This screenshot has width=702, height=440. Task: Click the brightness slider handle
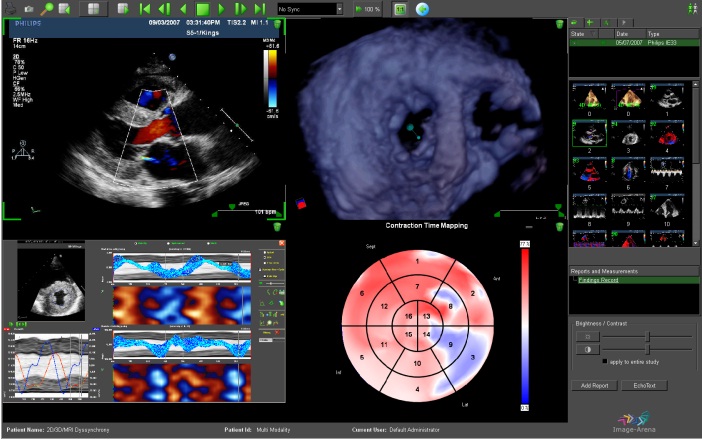tap(647, 336)
